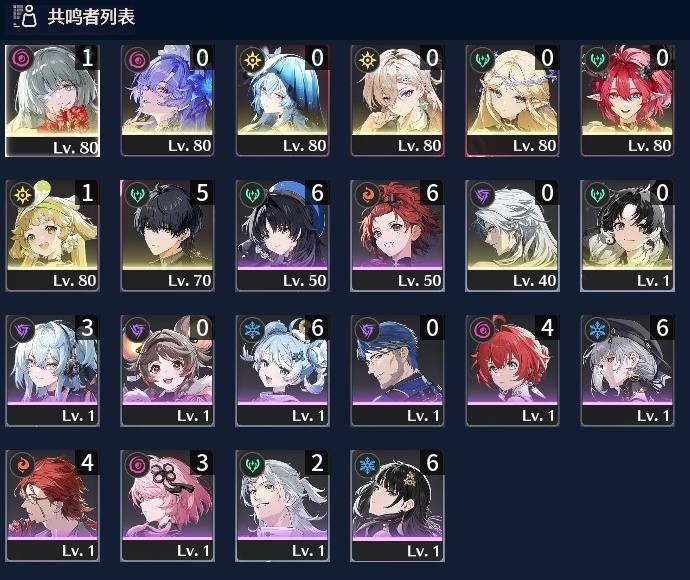
Task: Click the Glacio icon on the blue bun-haired girl card
Action: 252,329
